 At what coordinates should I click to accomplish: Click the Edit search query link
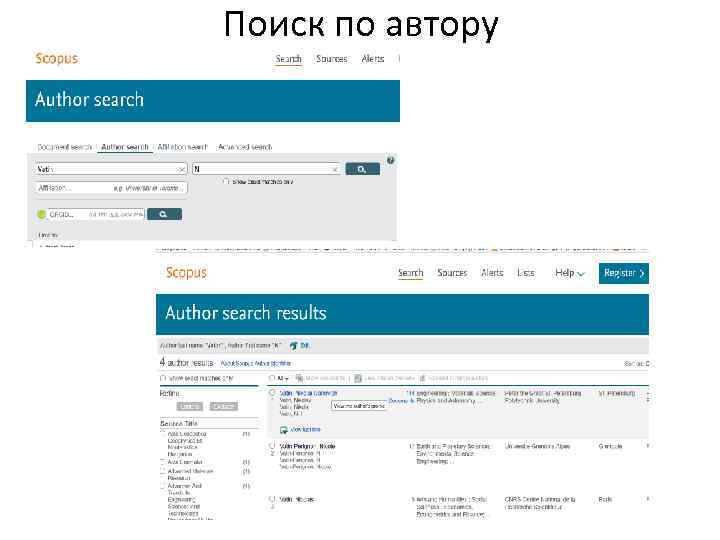[x=304, y=345]
